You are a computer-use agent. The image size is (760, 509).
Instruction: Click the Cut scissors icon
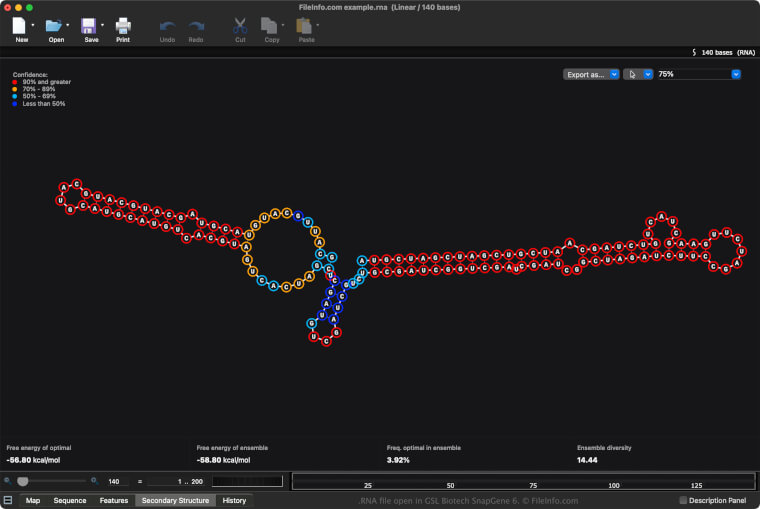tap(240, 25)
